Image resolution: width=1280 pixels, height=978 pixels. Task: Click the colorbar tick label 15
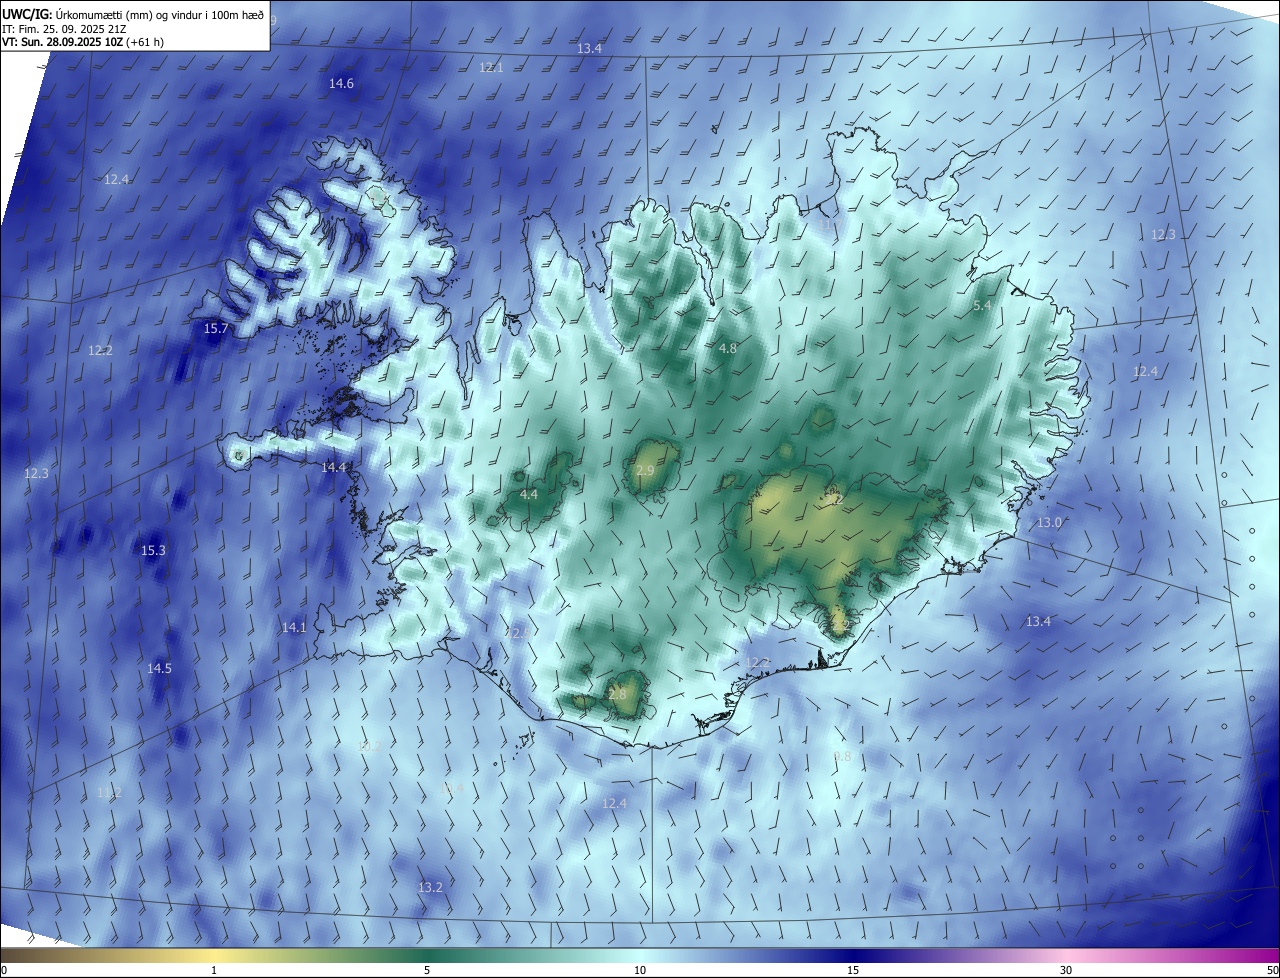point(853,970)
